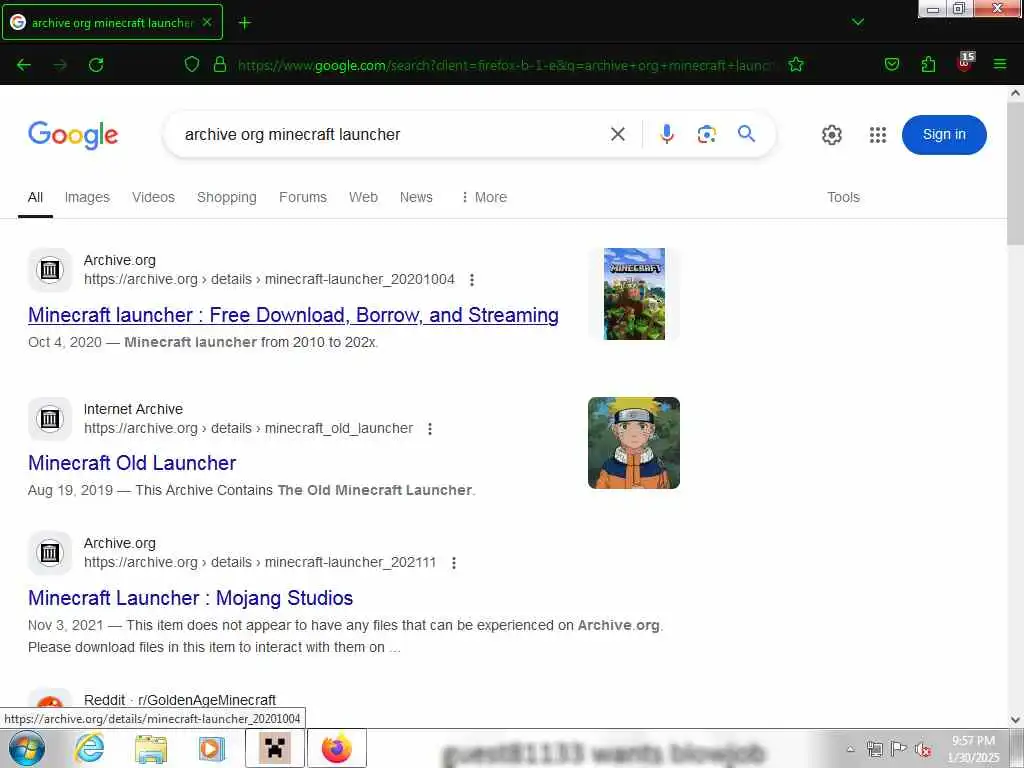The image size is (1024, 768).
Task: Switch to Firefox in the taskbar
Action: 336,748
